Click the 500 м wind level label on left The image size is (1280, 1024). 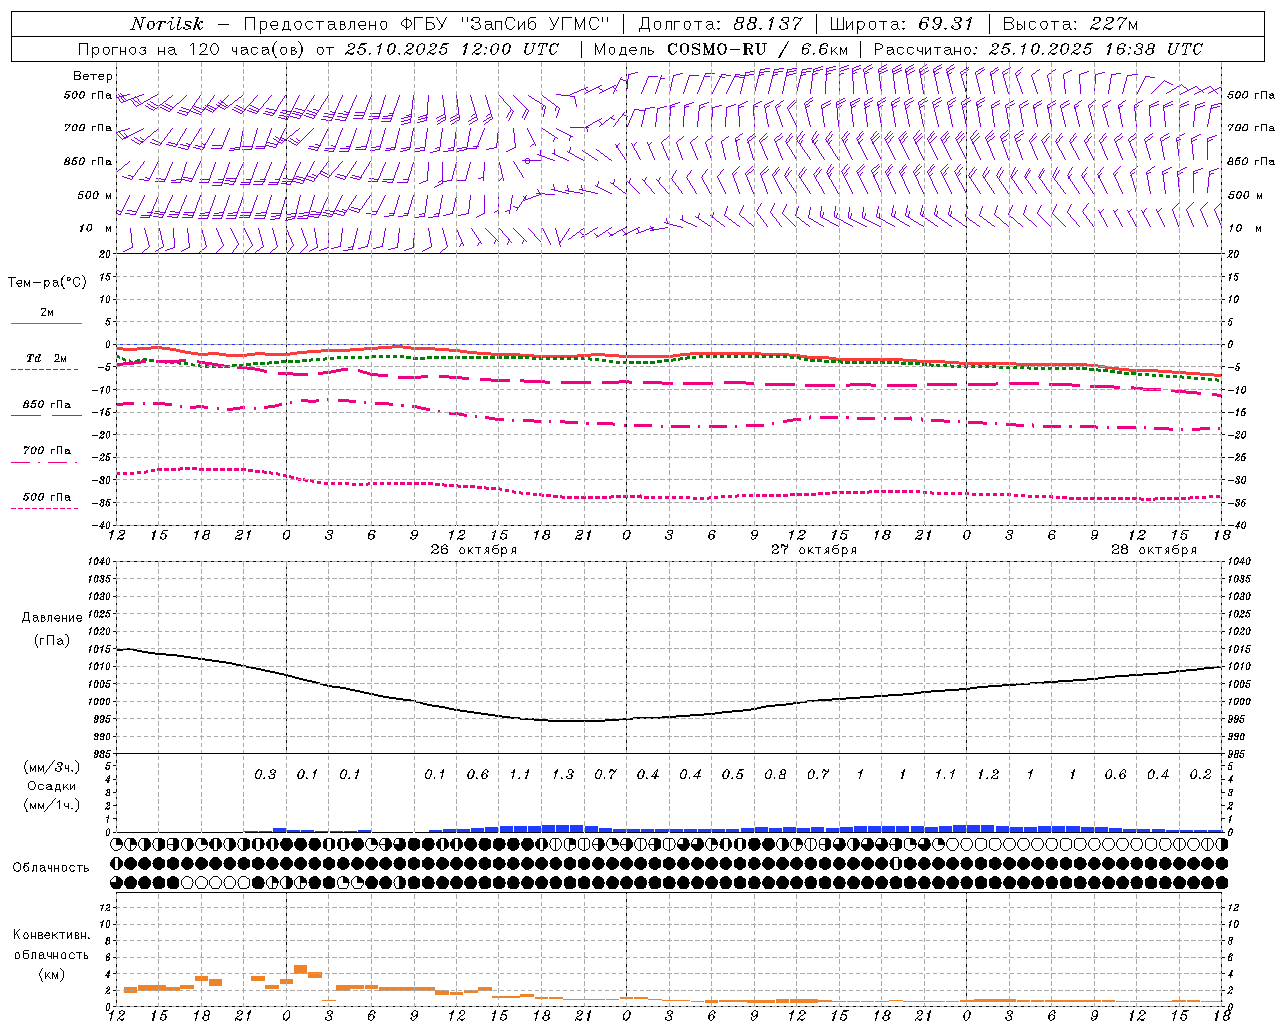tap(94, 195)
